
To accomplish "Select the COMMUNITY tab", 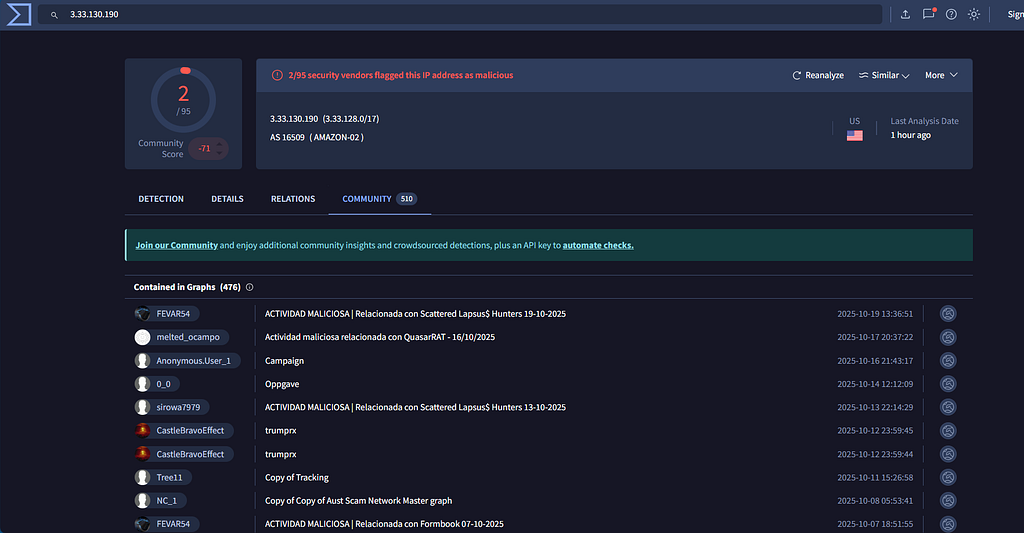I will [x=379, y=199].
